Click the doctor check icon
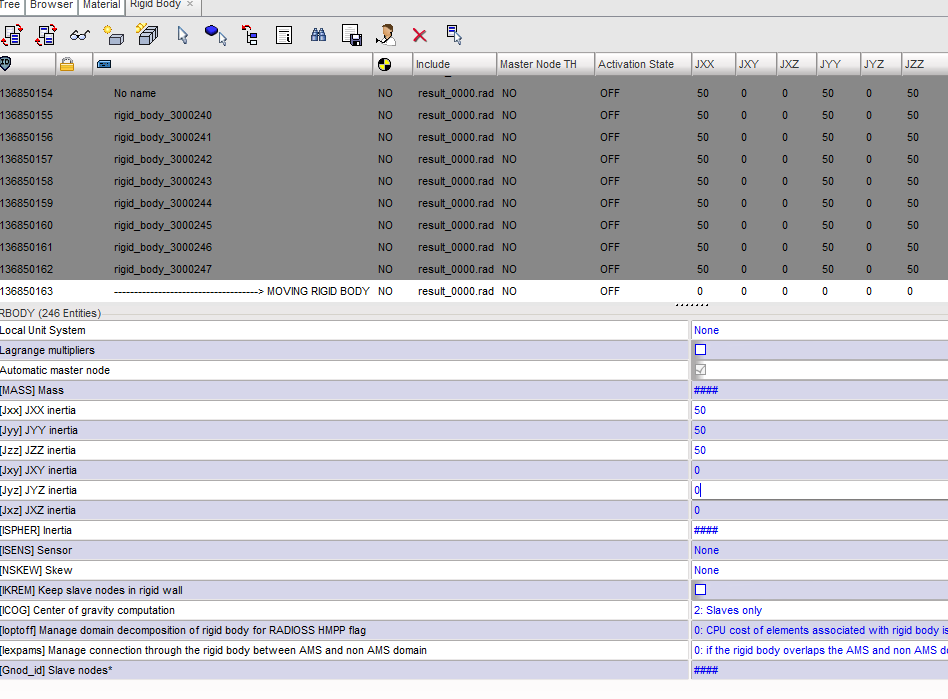Image resolution: width=948 pixels, height=699 pixels. 386,35
